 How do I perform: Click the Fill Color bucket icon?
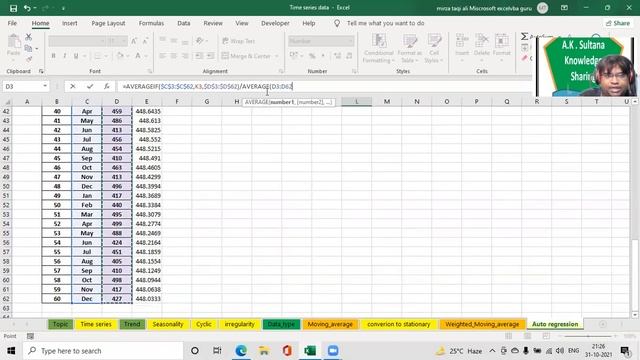120,56
